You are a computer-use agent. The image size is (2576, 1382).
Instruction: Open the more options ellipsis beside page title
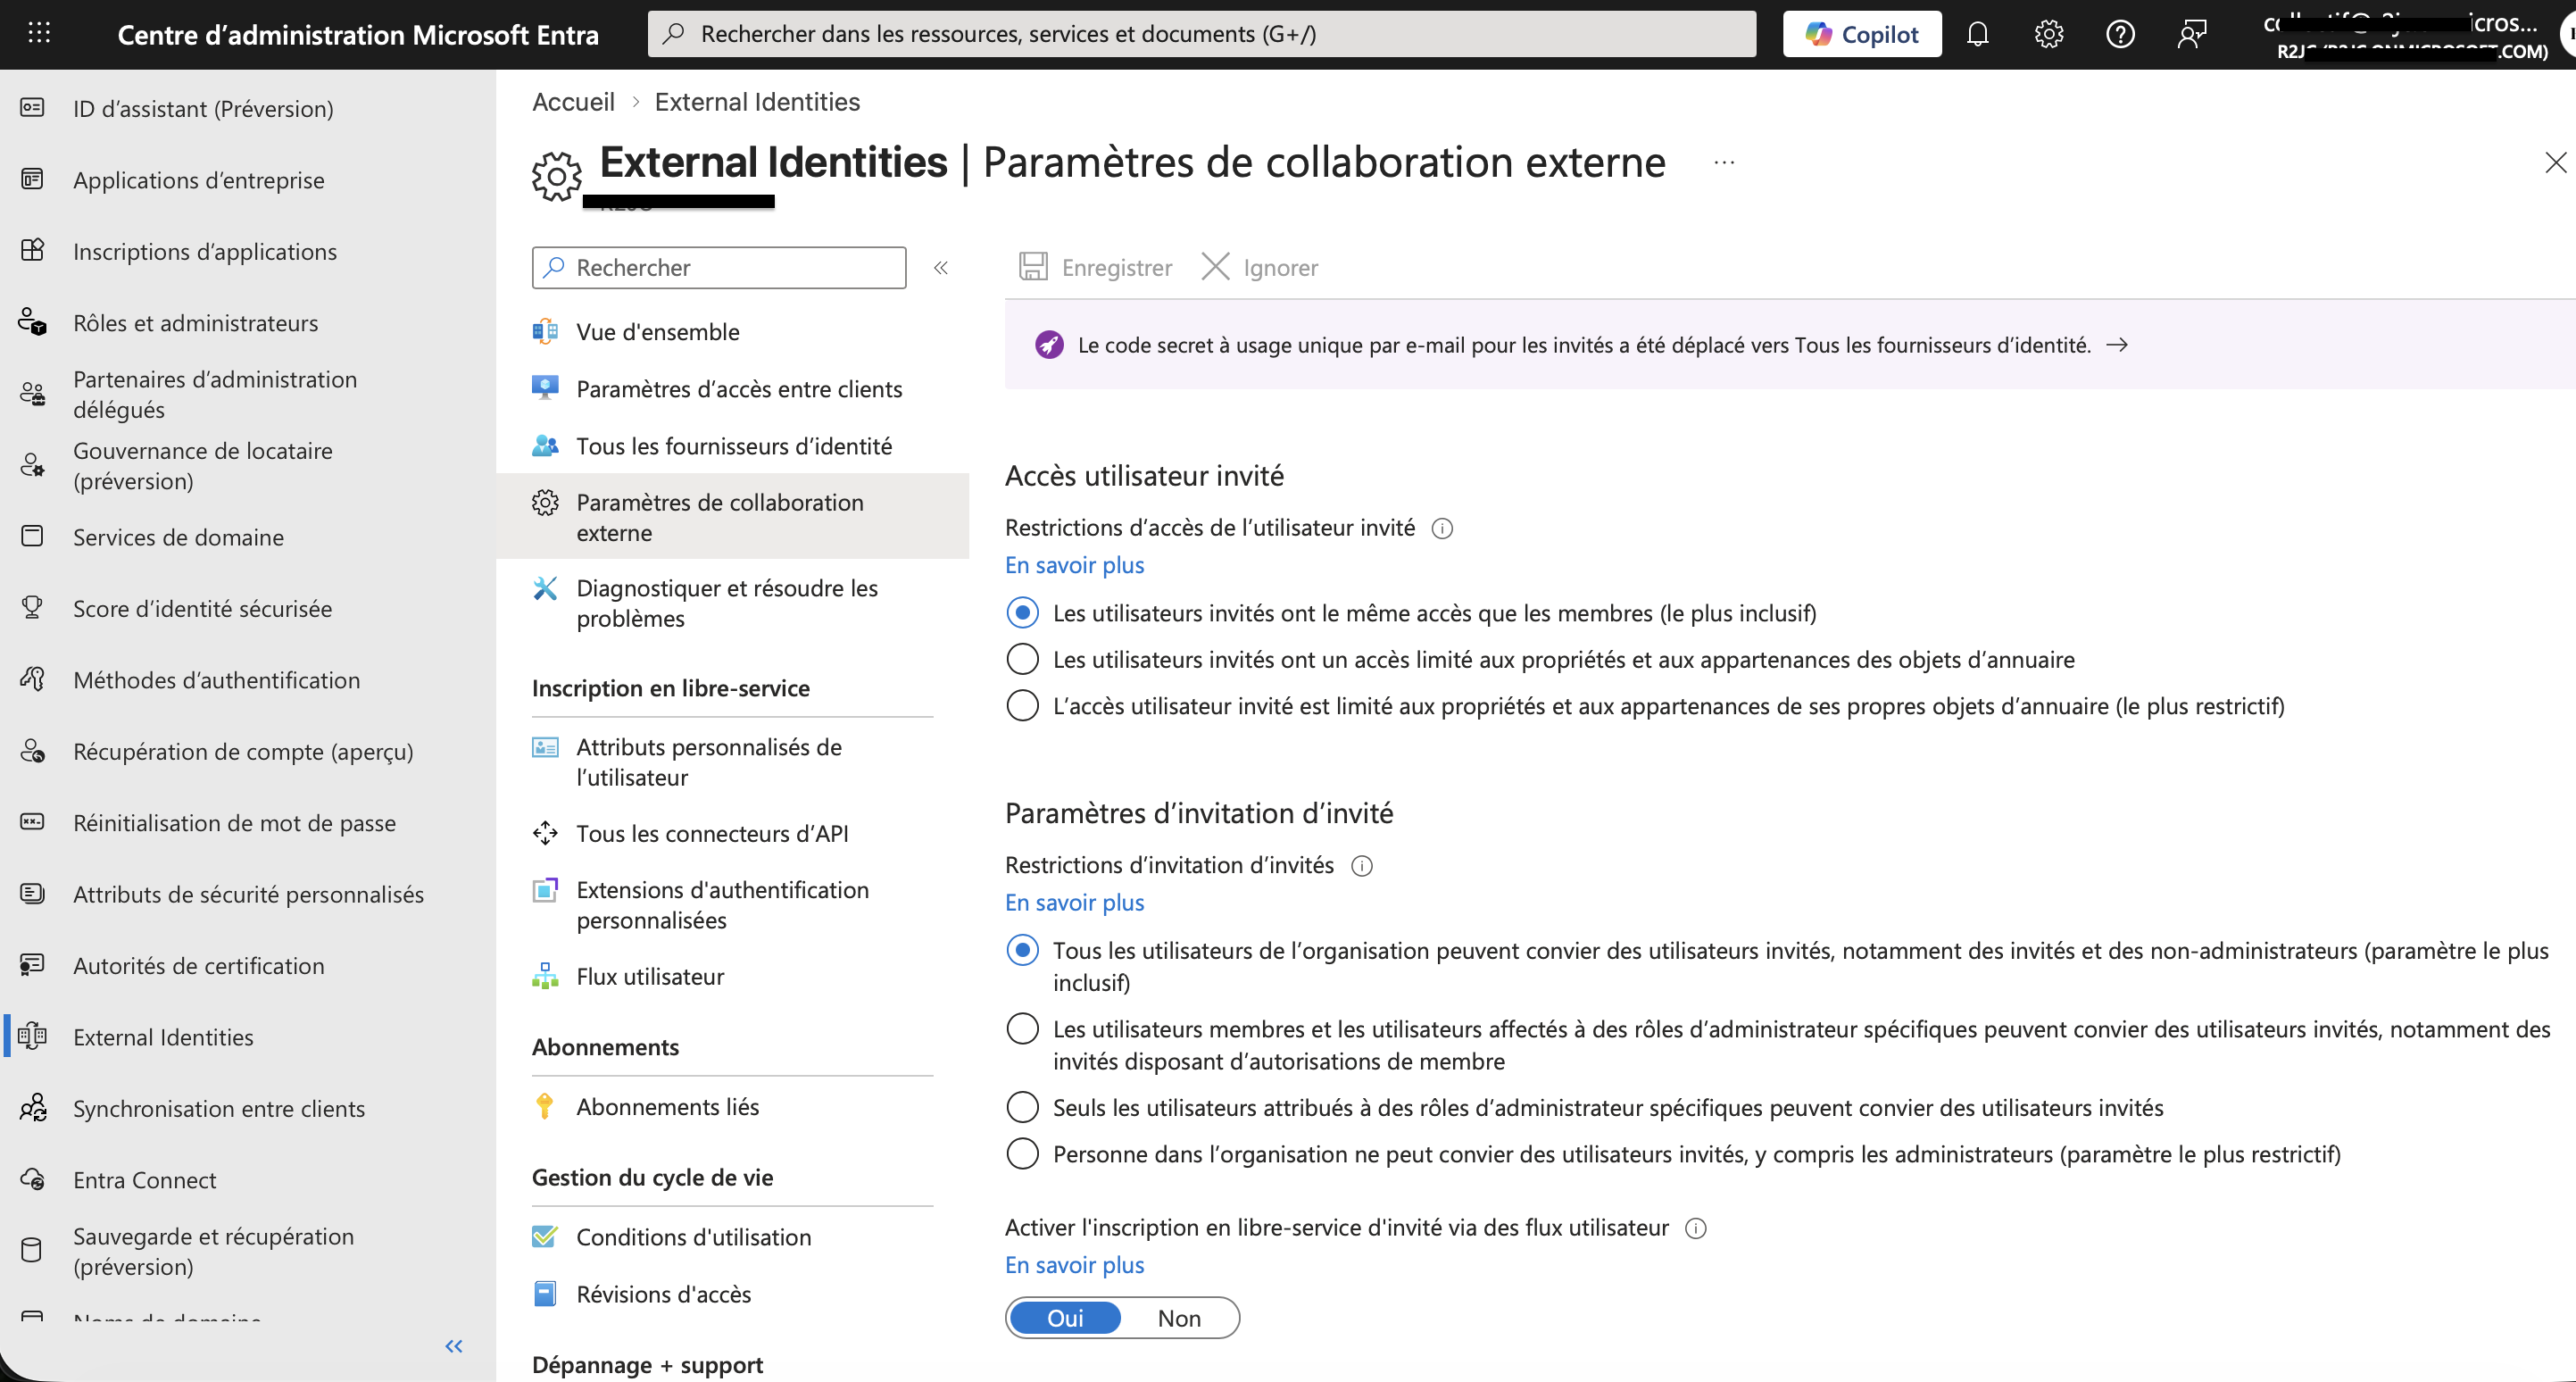(1724, 163)
